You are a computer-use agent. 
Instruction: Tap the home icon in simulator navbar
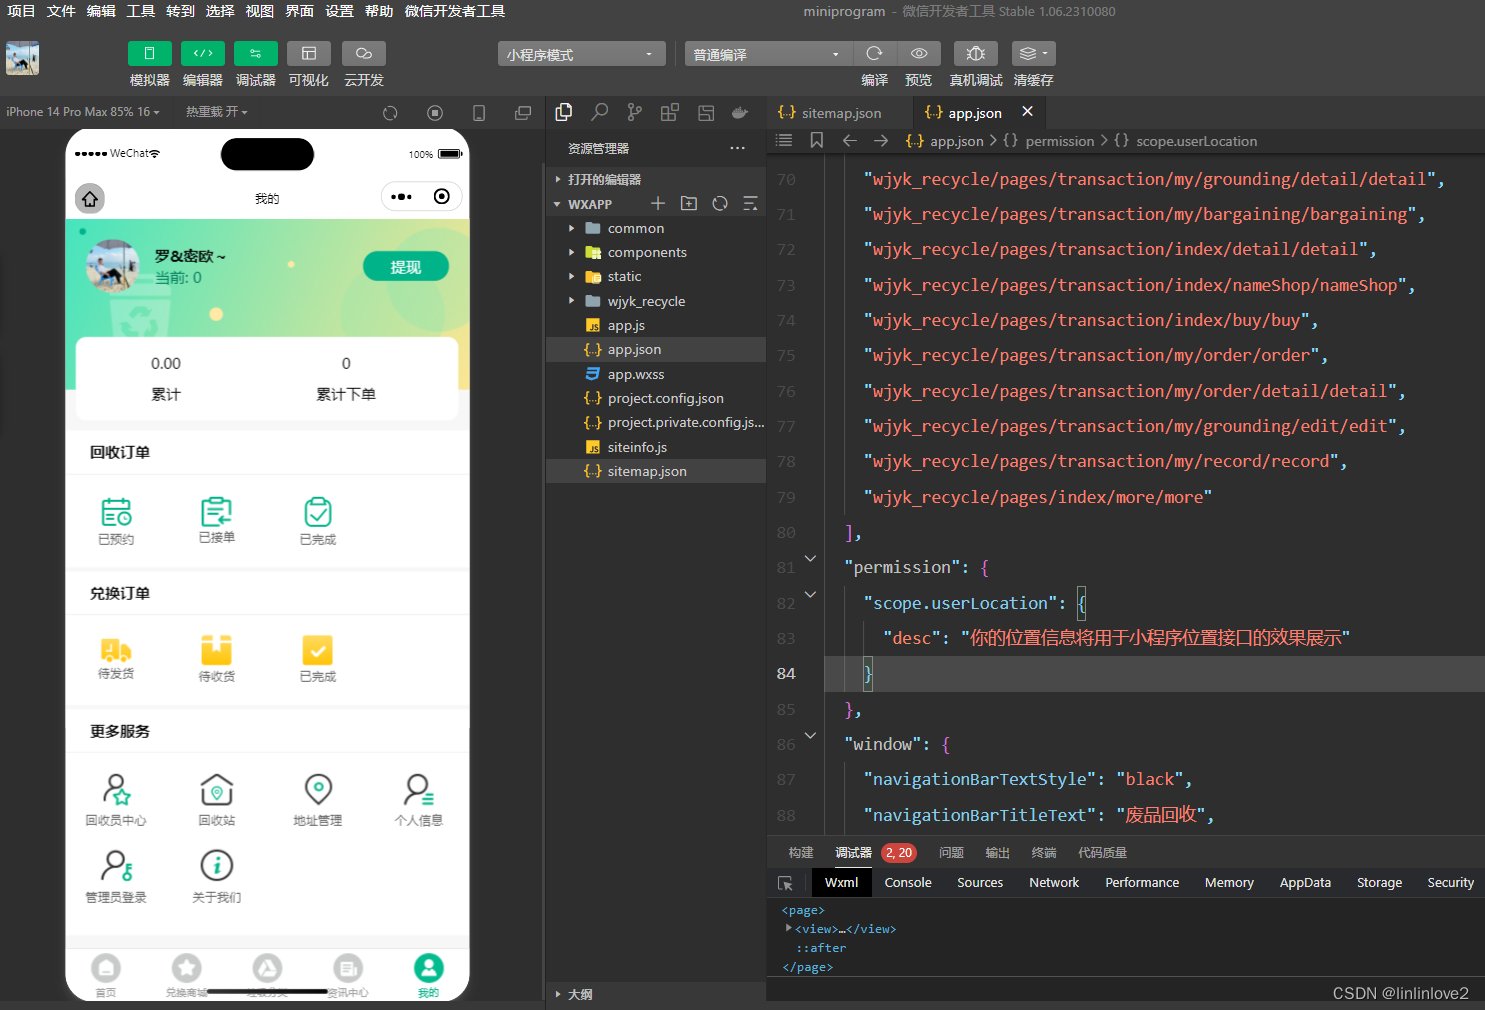tap(90, 198)
